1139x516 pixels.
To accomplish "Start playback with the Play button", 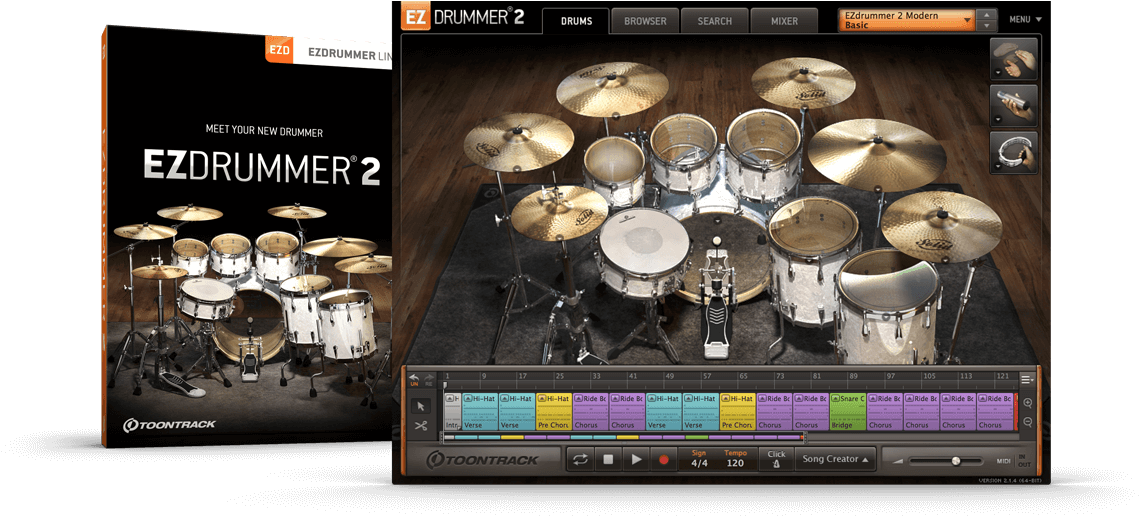I will 636,460.
